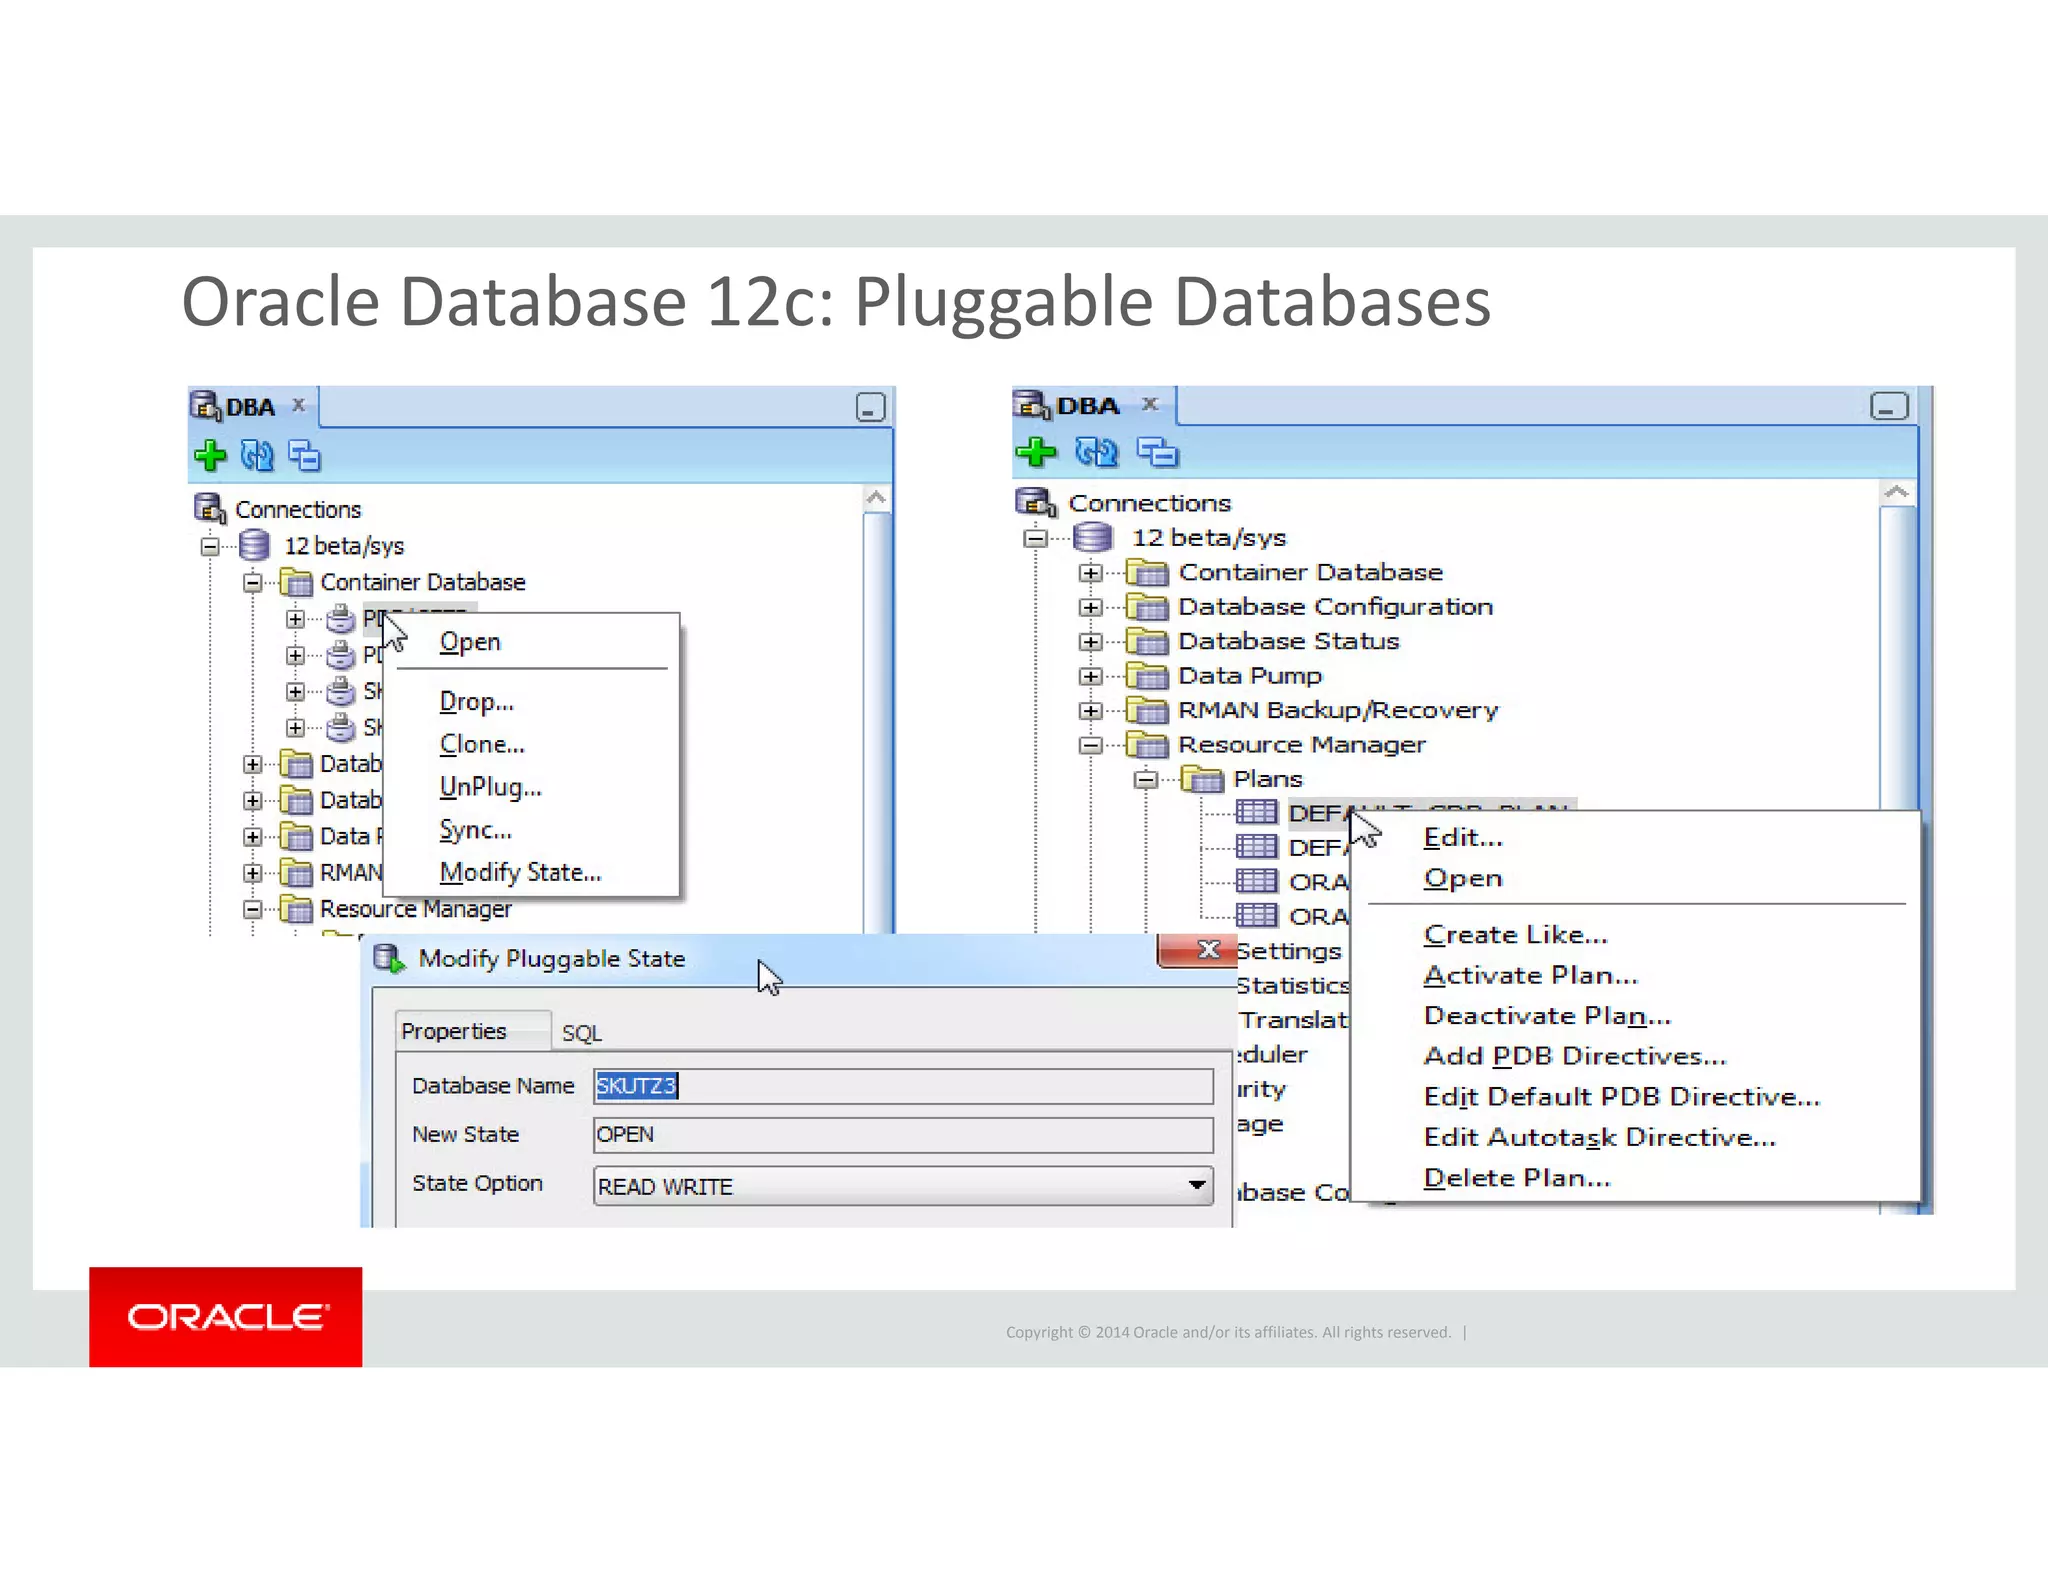Image resolution: width=2048 pixels, height=1582 pixels.
Task: Expand Container Database node in right panel
Action: tap(1091, 573)
